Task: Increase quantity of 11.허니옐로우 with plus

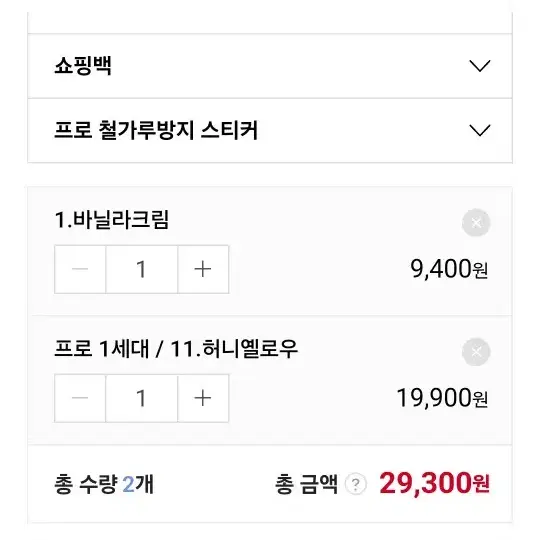Action: click(203, 398)
